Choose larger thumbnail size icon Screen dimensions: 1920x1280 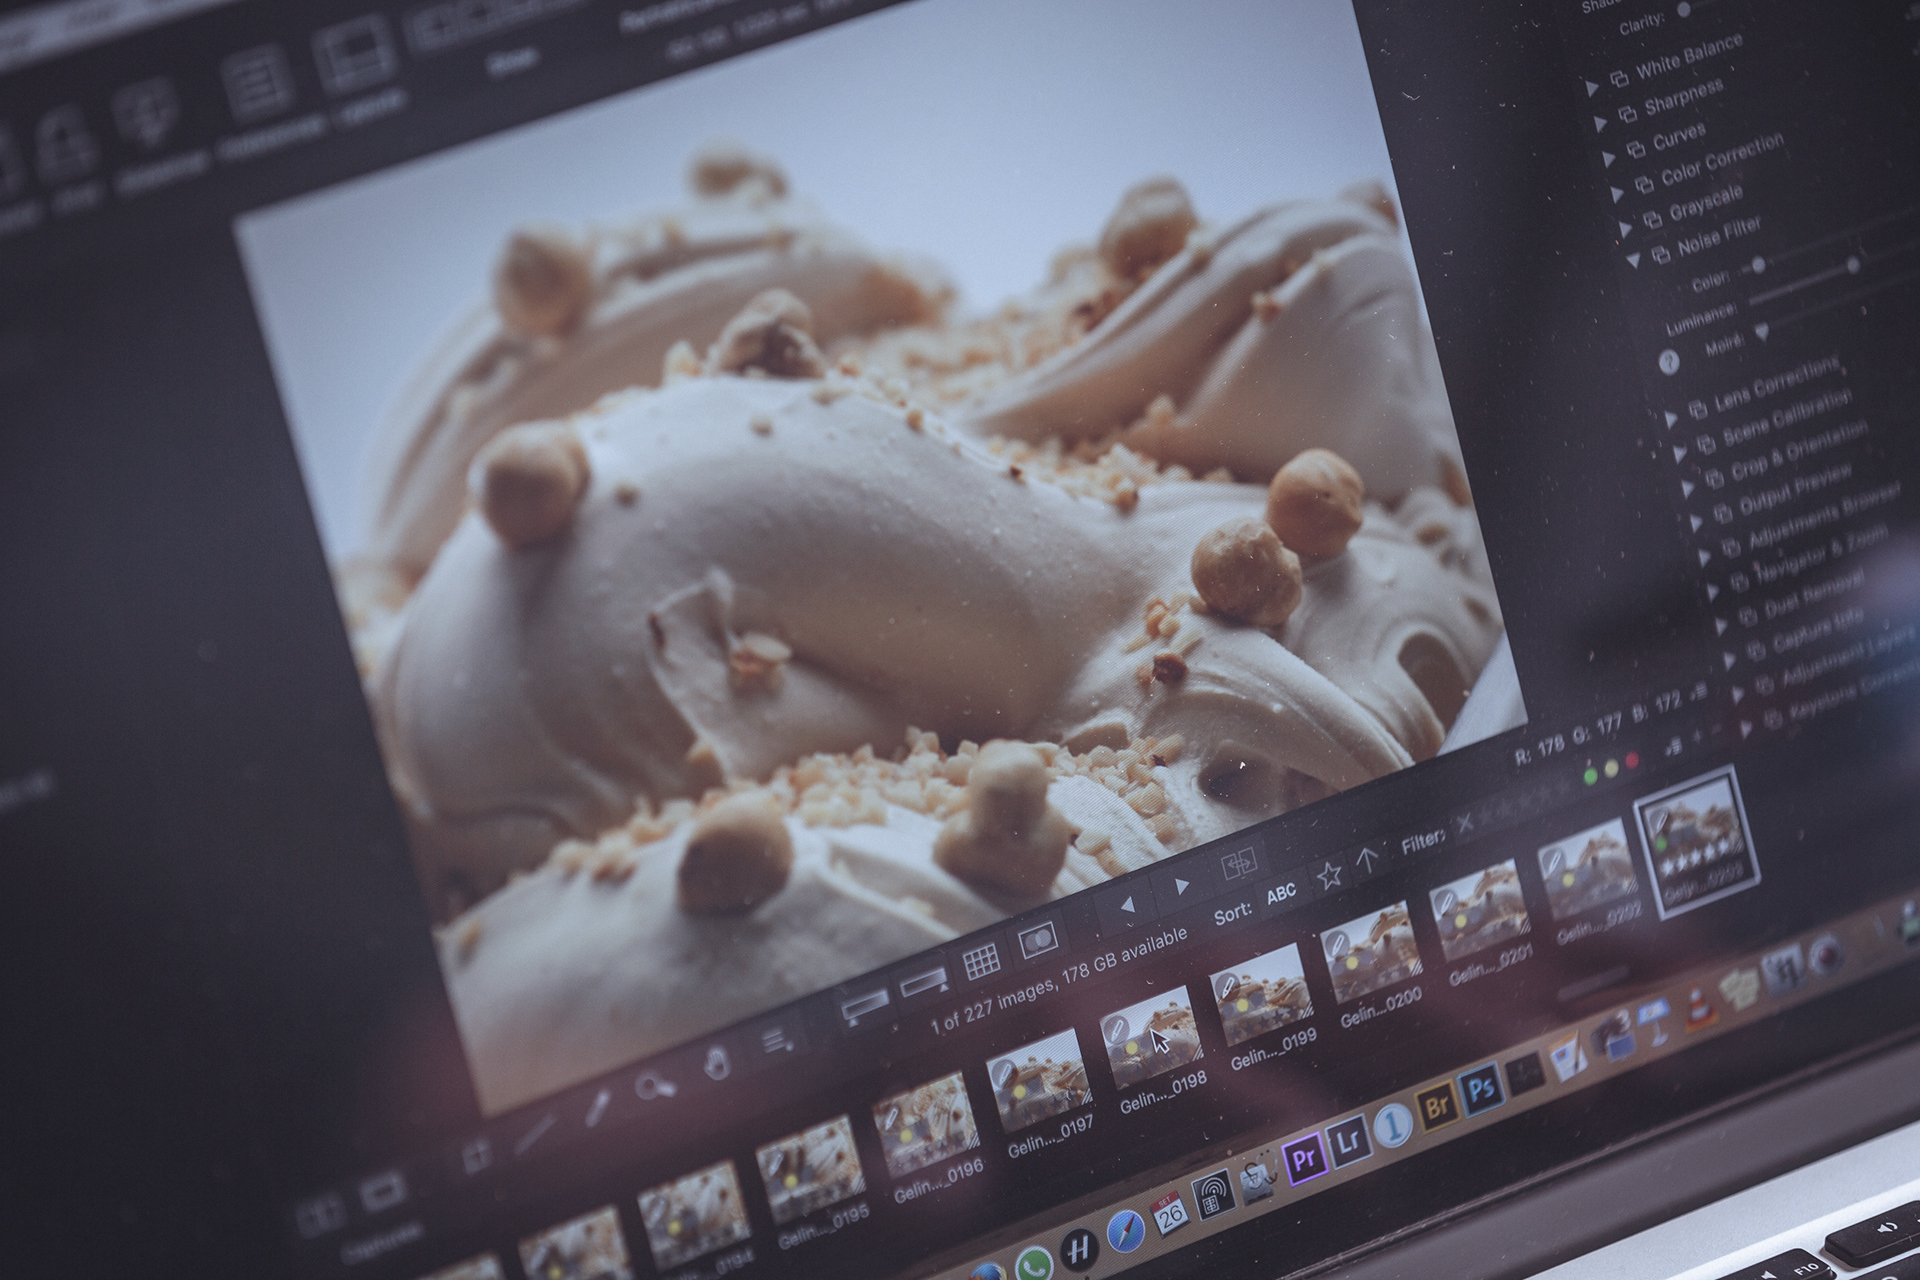923,982
